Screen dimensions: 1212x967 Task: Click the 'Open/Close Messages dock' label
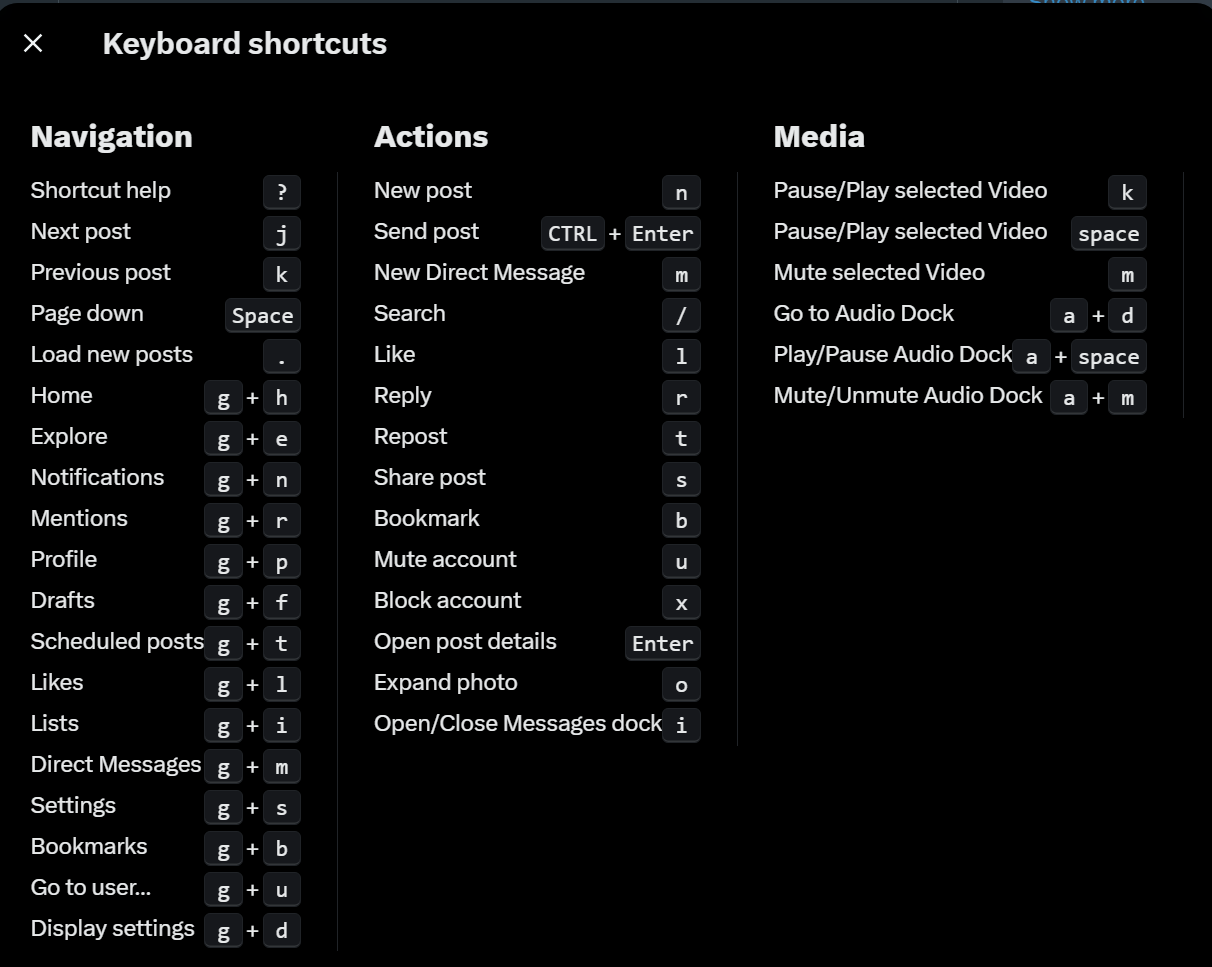[518, 723]
